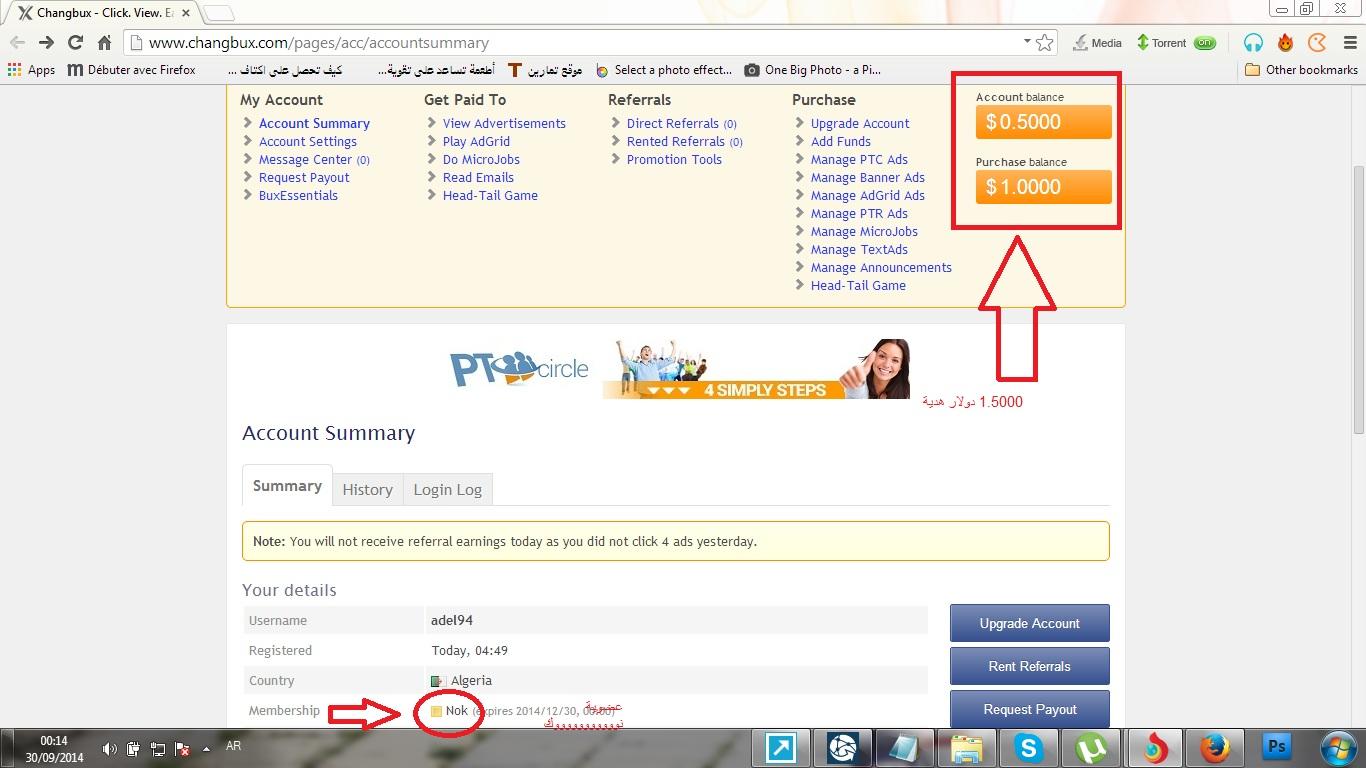Reload the Changbux page
The width and height of the screenshot is (1366, 768).
(75, 43)
